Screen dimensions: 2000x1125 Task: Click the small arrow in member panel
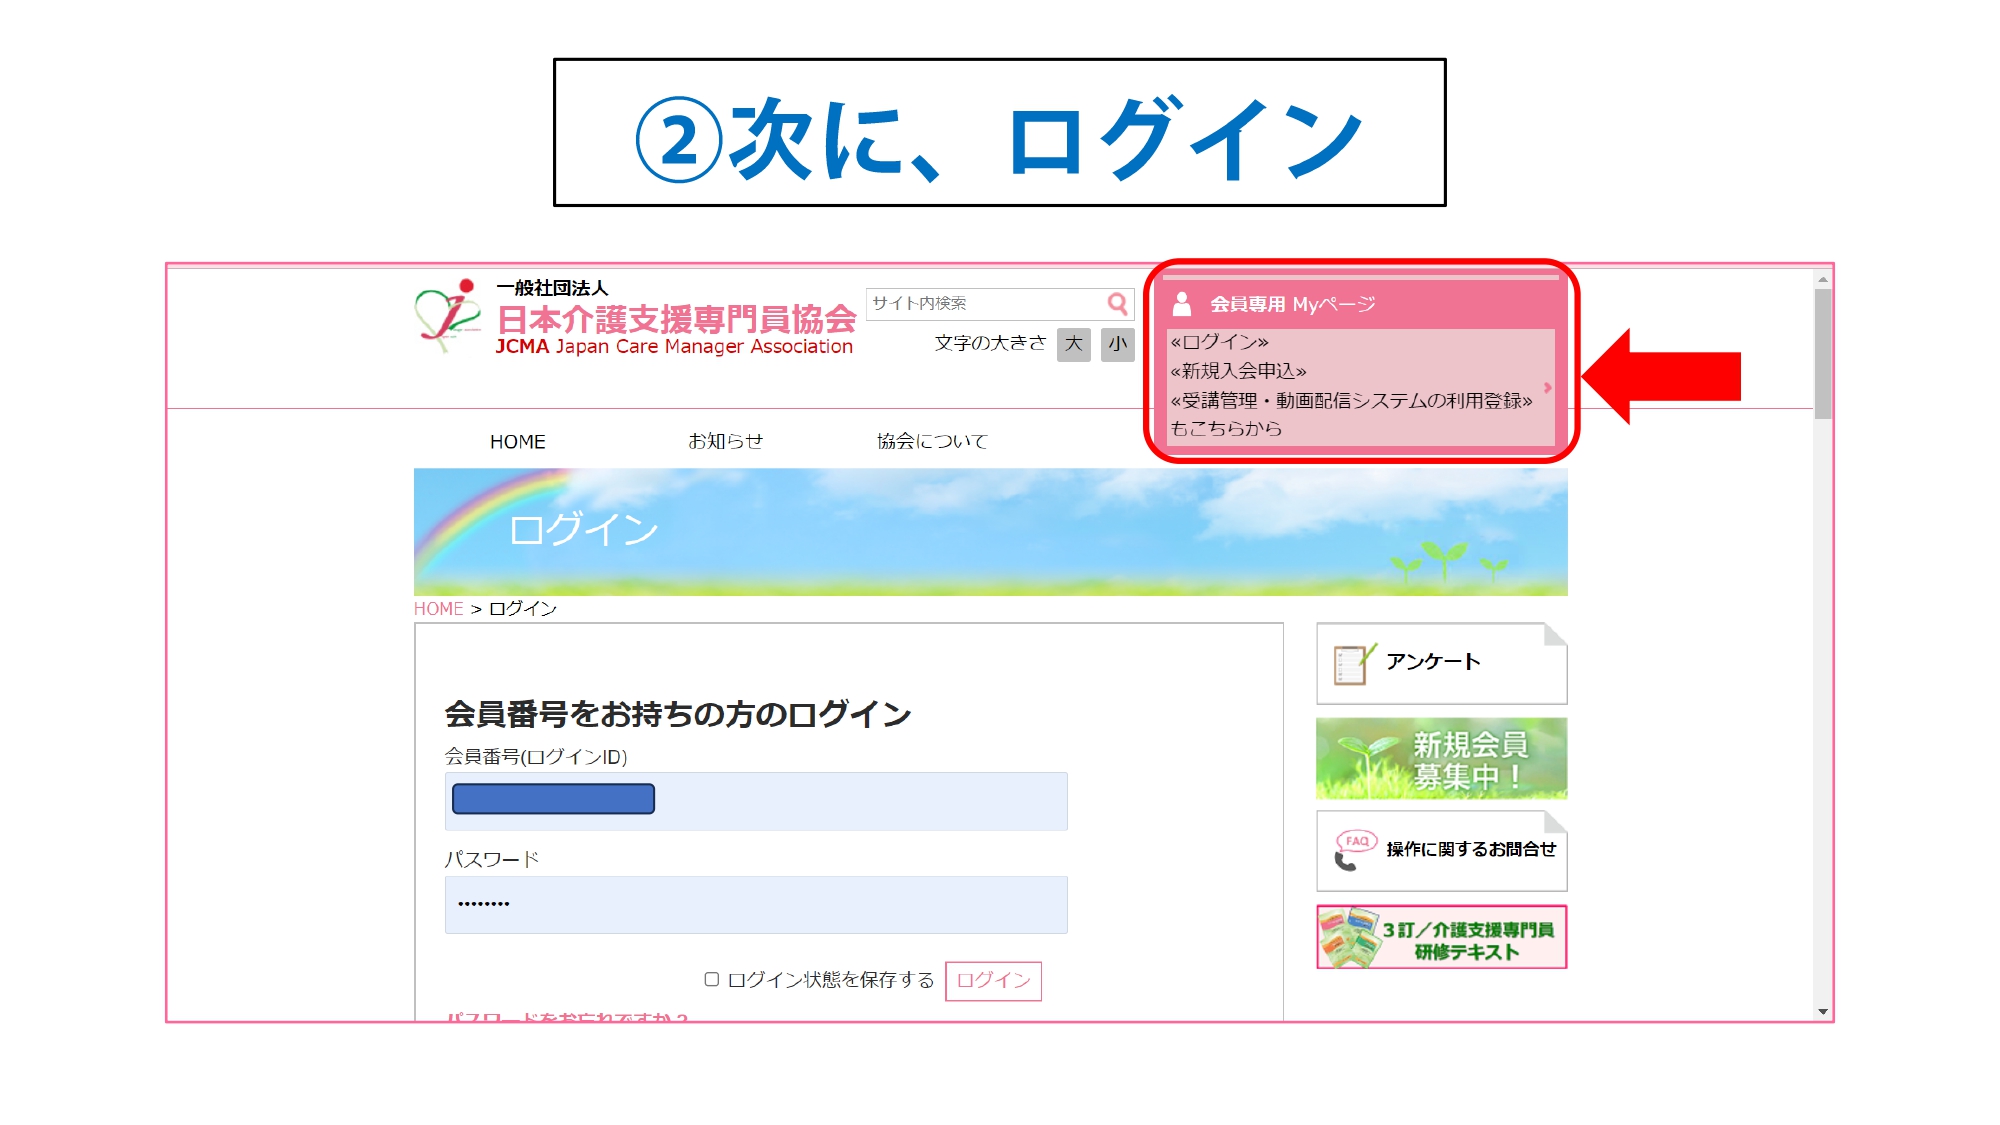[1547, 388]
